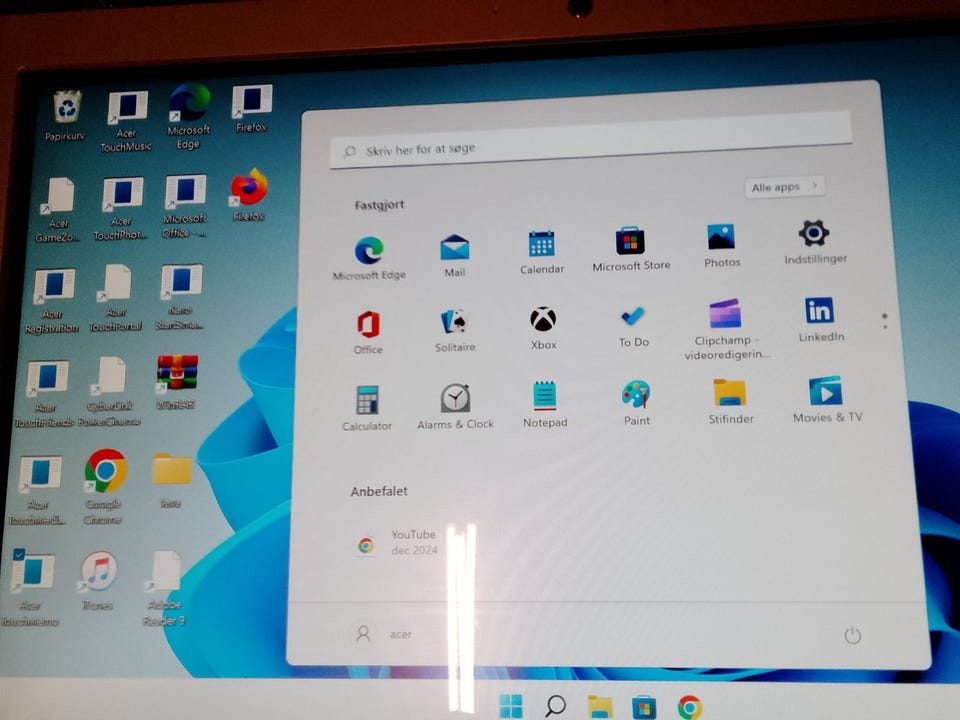960x720 pixels.
Task: Select the top-row Firefox shortcut with blank icon
Action: 252,108
